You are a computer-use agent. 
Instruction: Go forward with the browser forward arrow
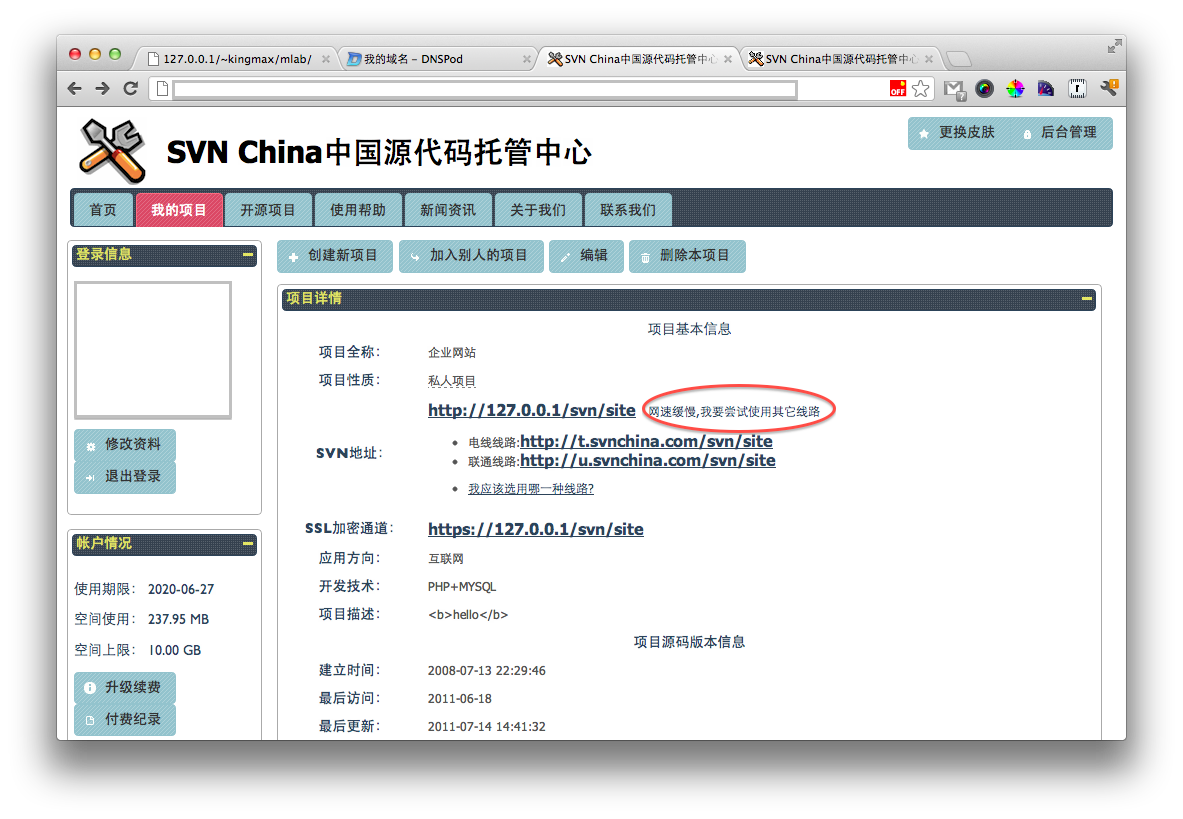pos(103,89)
